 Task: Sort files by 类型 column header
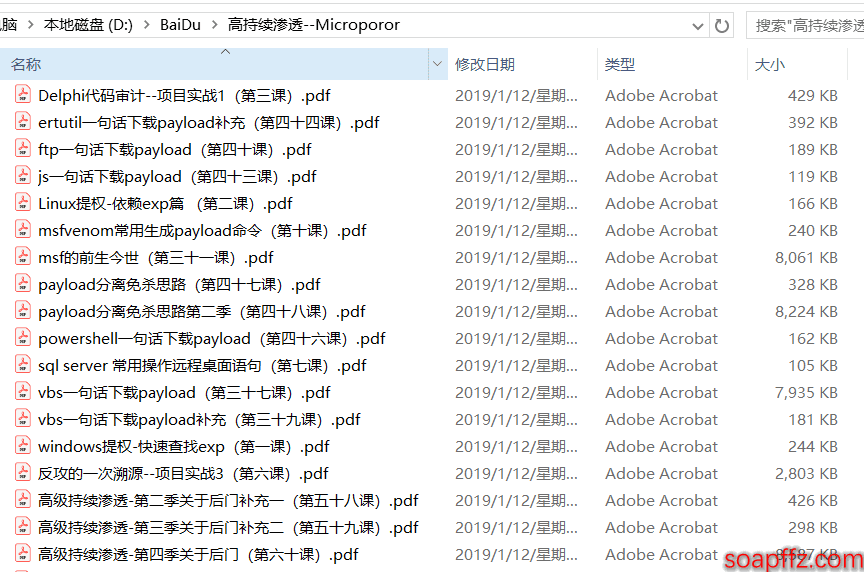click(x=672, y=64)
